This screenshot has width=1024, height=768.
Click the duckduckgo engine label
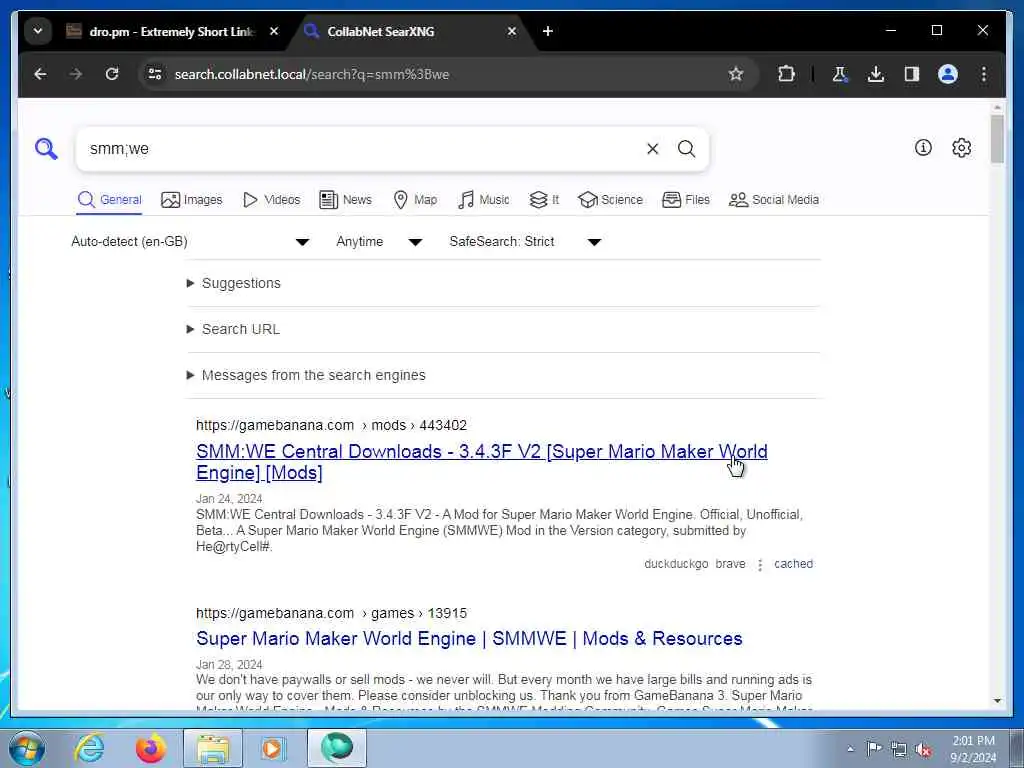(676, 564)
